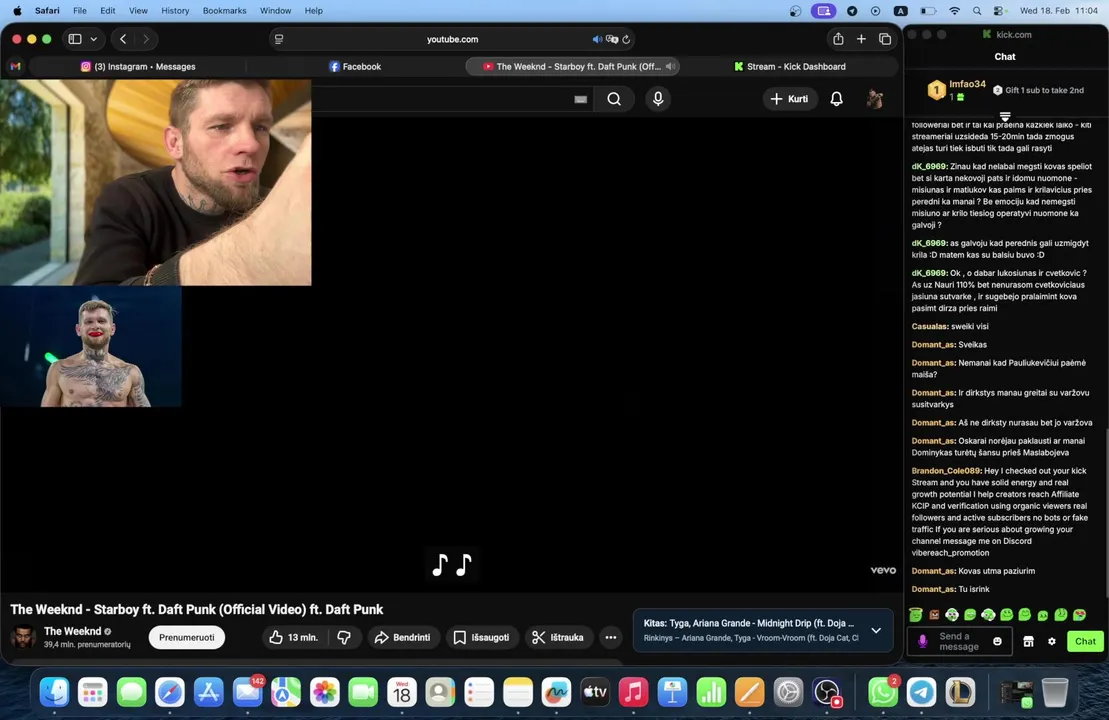The width and height of the screenshot is (1109, 720).
Task: Start YouTube voice search microphone
Action: point(658,99)
